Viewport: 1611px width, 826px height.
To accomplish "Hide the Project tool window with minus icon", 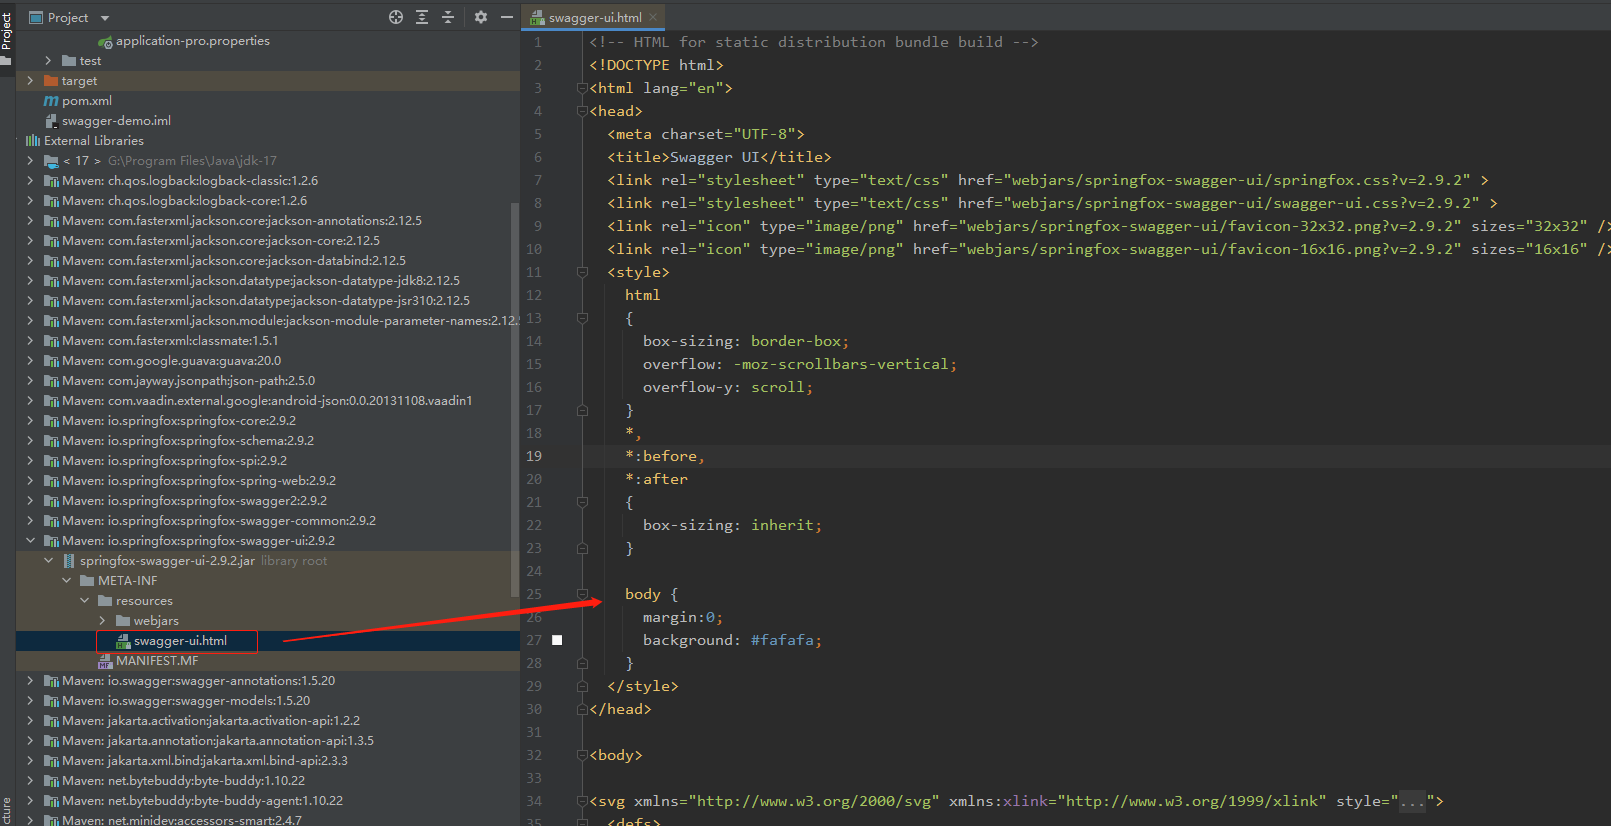I will (x=507, y=17).
